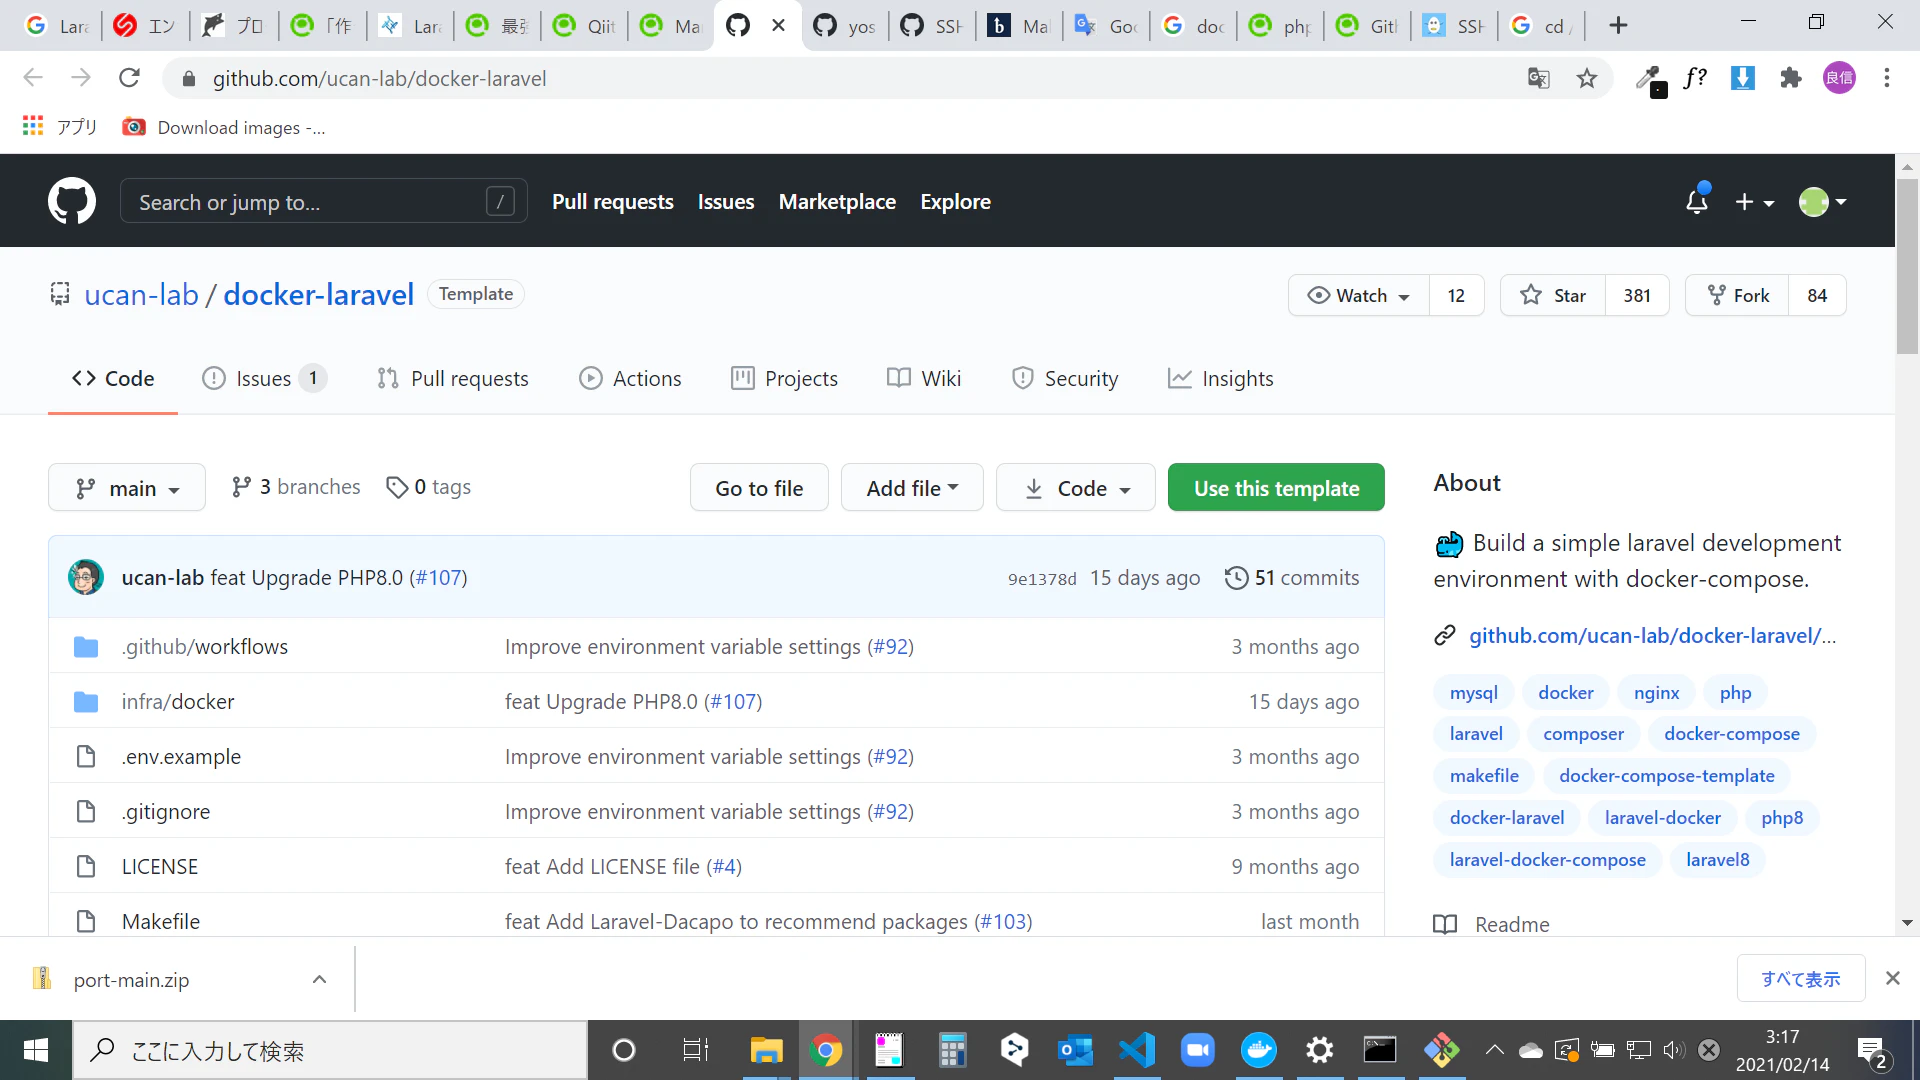Open the notifications bell
The height and width of the screenshot is (1080, 1920).
click(x=1697, y=202)
